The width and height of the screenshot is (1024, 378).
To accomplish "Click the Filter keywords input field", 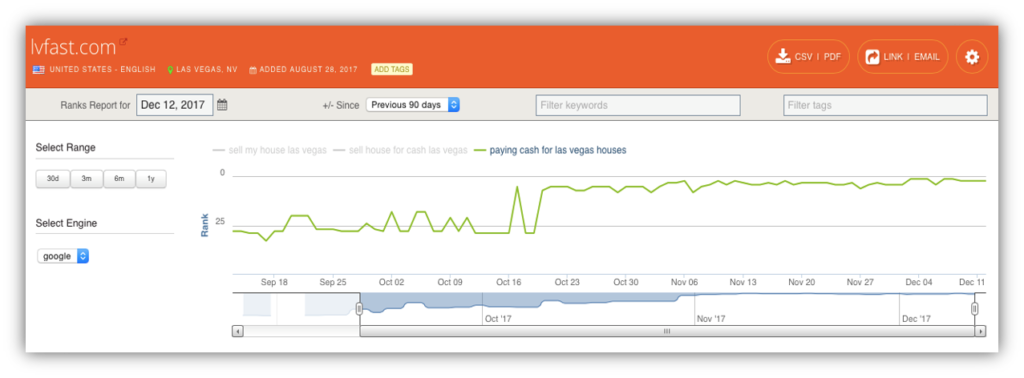I will pos(638,105).
